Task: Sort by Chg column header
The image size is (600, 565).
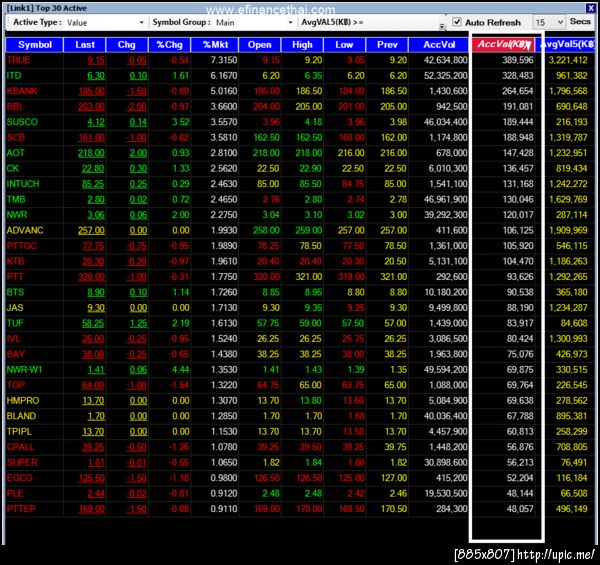Action: 127,45
